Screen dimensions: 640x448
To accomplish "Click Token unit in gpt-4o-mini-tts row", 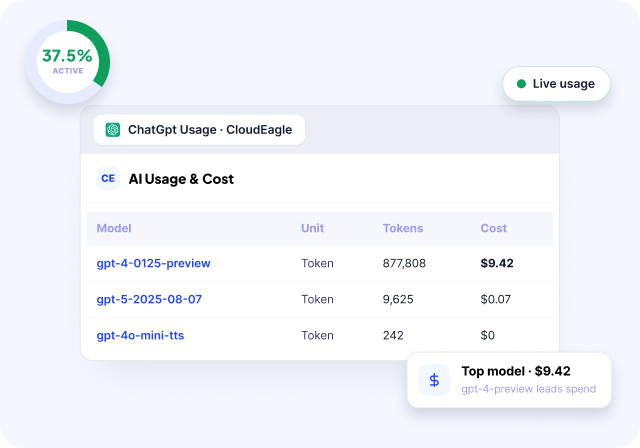I will [318, 335].
